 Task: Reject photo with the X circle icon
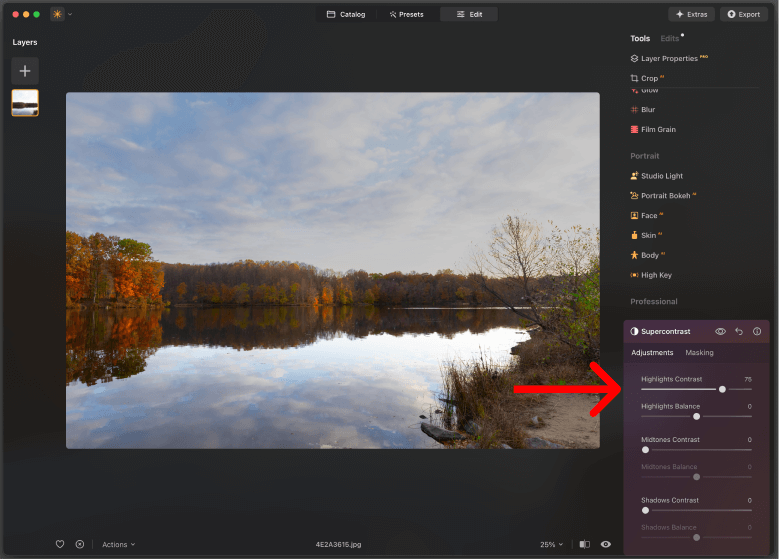(x=79, y=544)
